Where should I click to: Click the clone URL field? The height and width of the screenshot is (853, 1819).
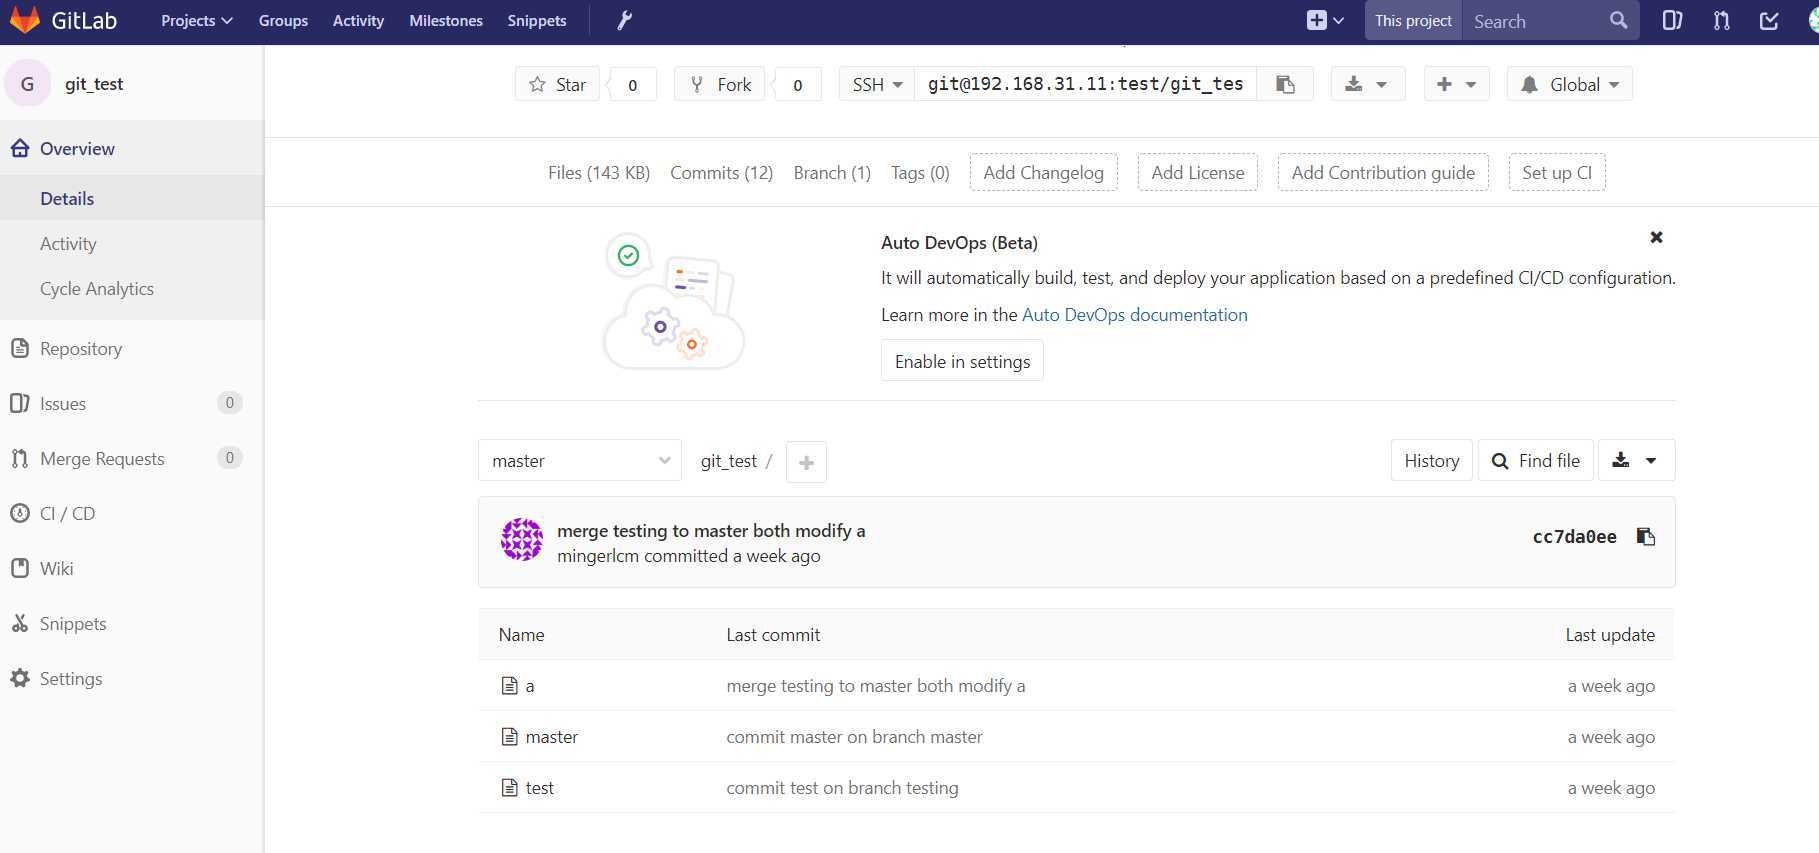(1086, 84)
